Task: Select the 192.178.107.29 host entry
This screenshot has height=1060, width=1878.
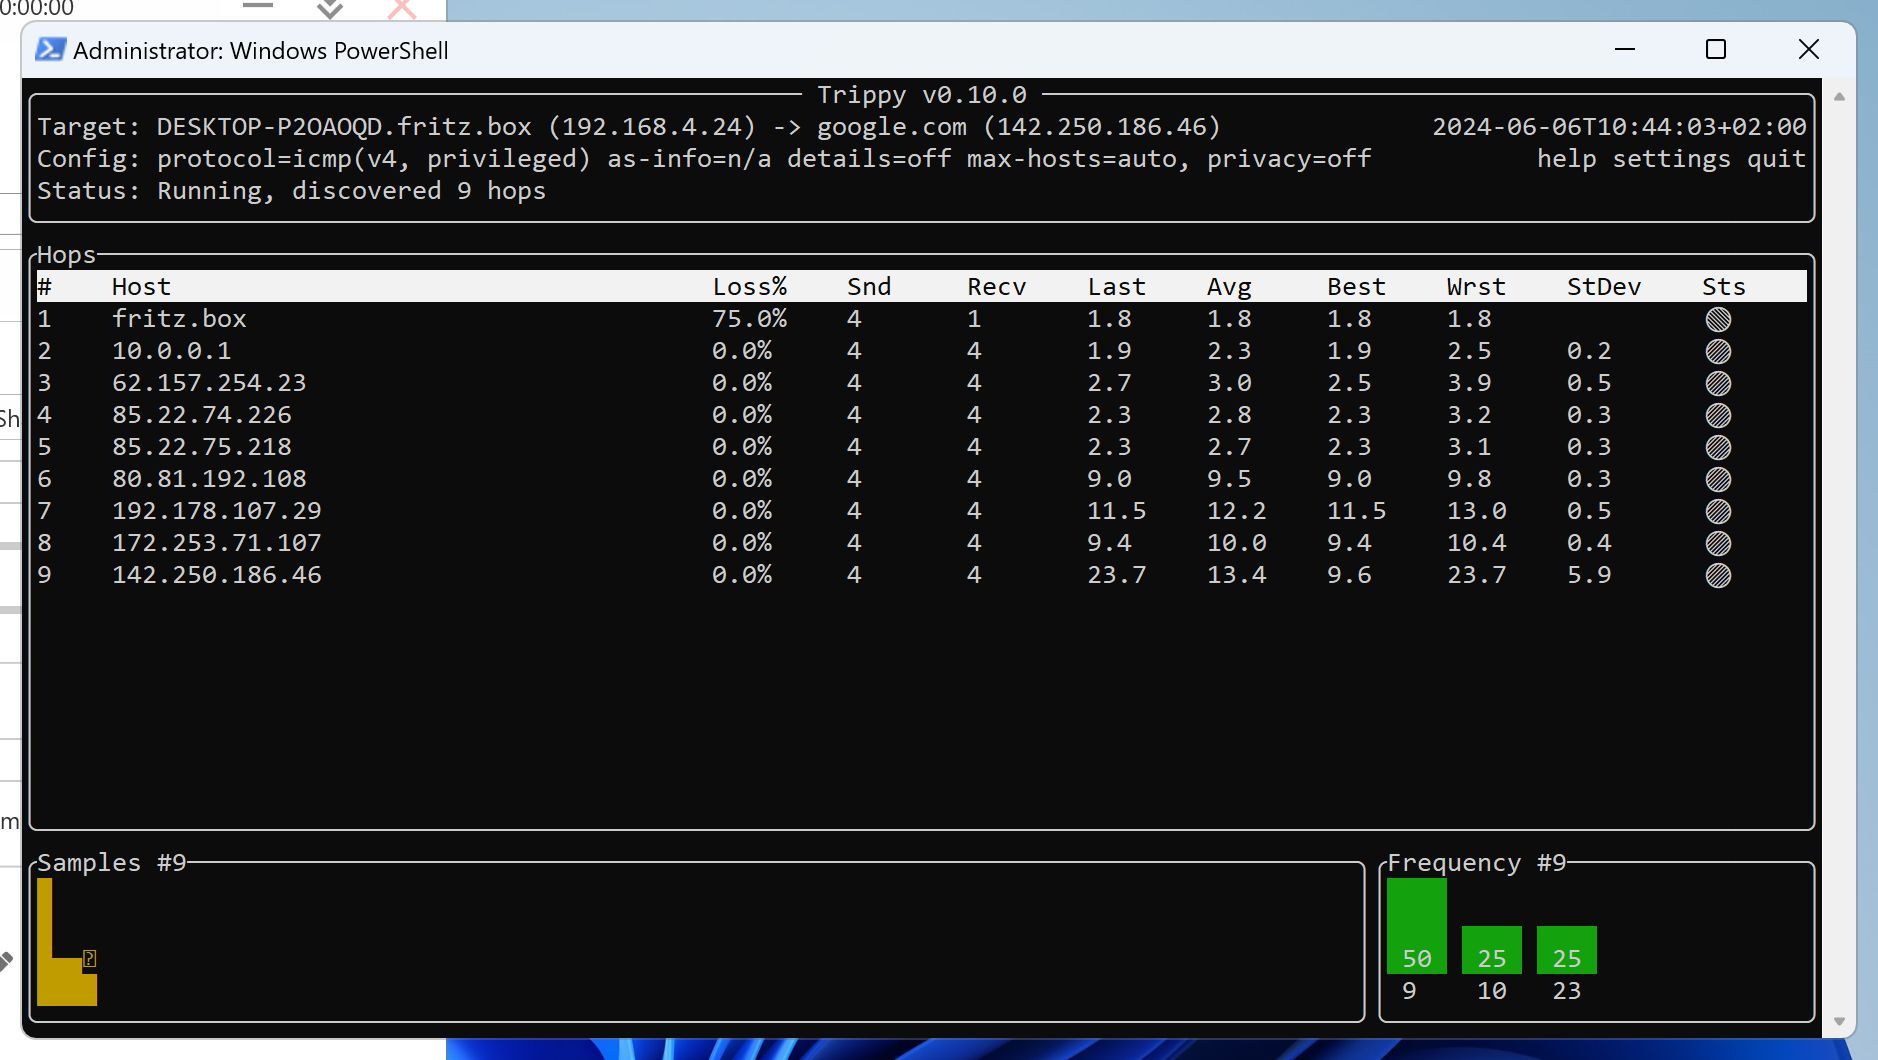Action: click(216, 511)
